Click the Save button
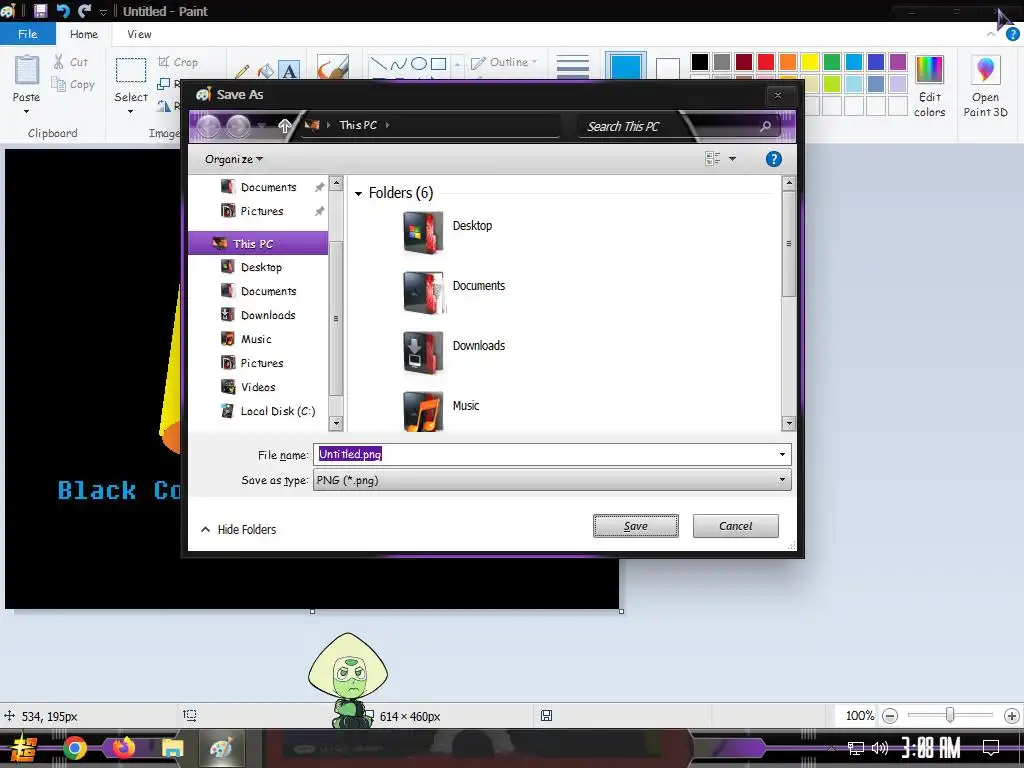The height and width of the screenshot is (768, 1024). tap(635, 526)
